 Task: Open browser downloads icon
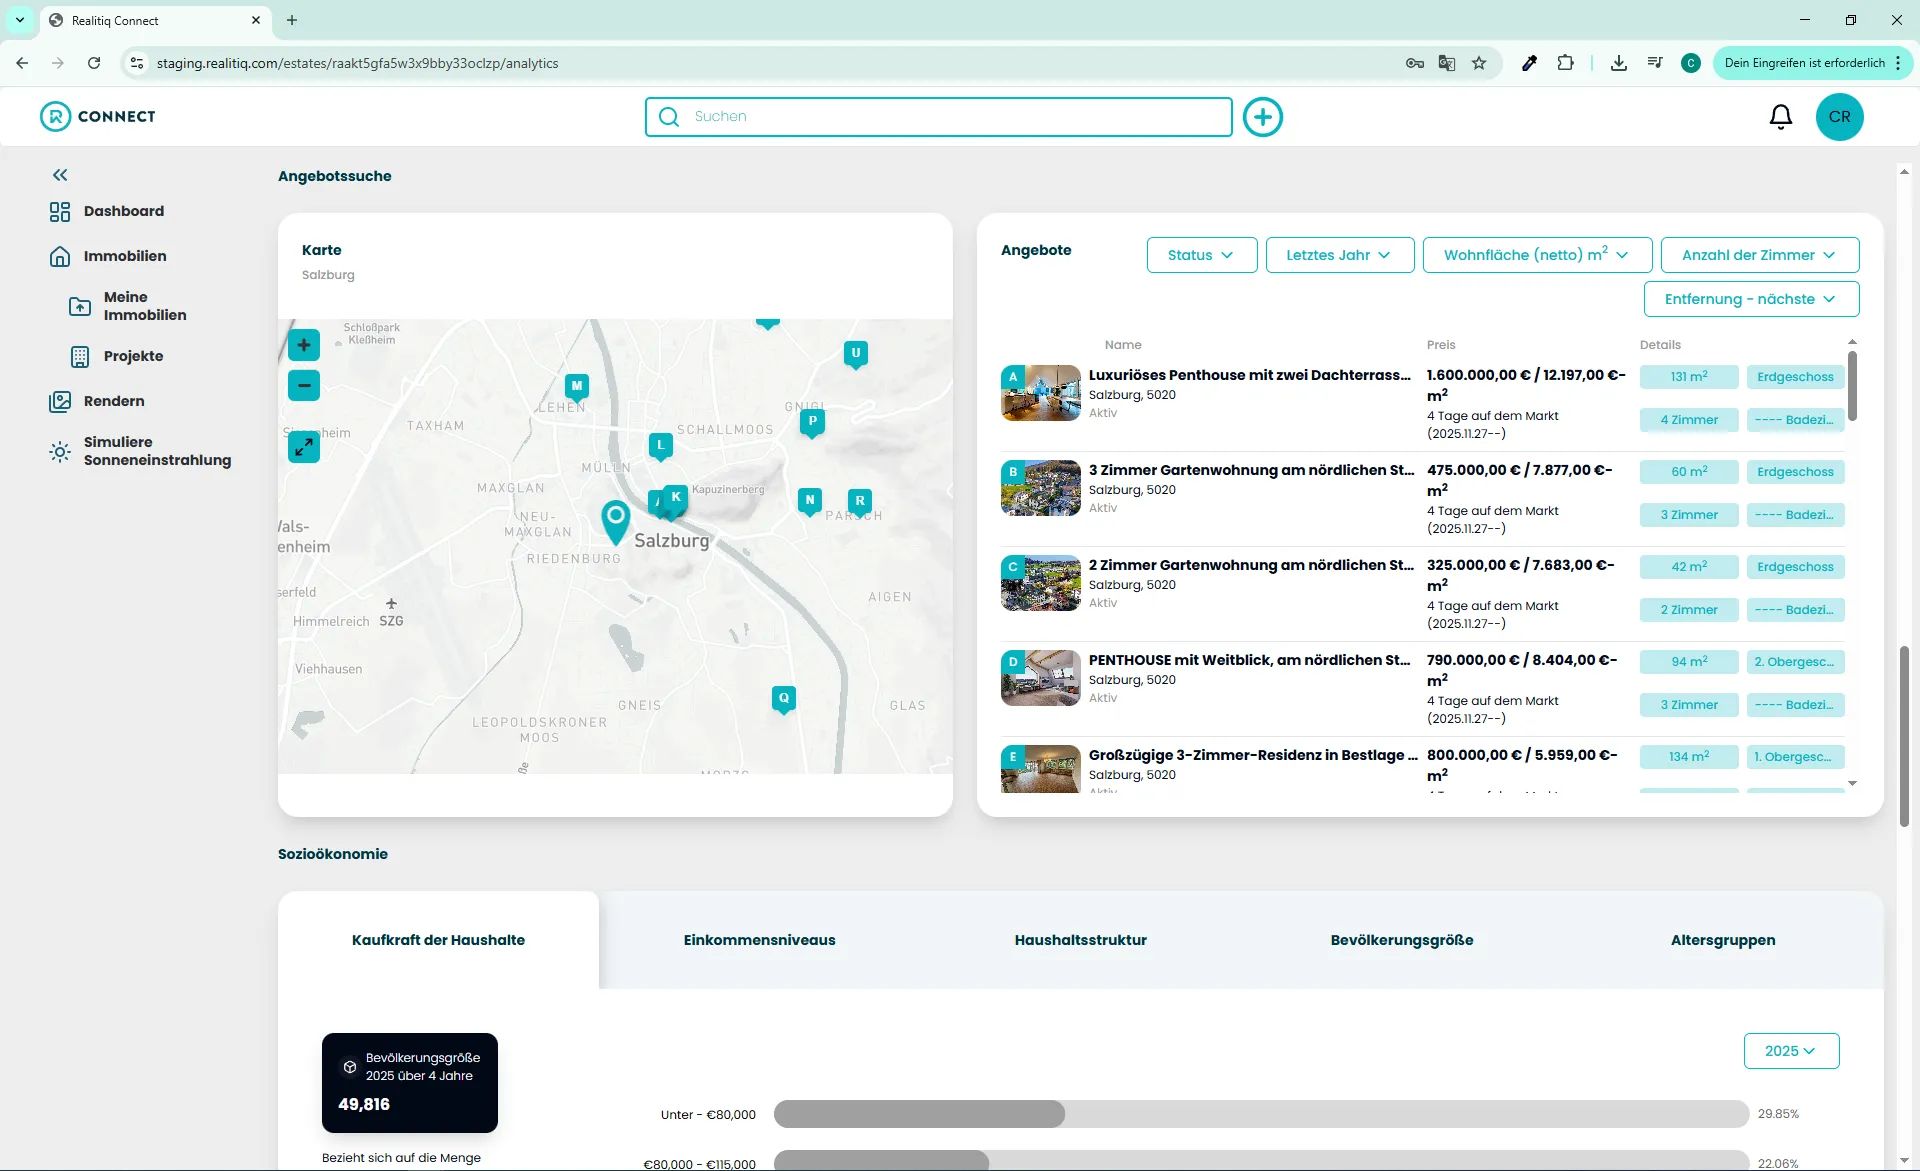click(1618, 63)
